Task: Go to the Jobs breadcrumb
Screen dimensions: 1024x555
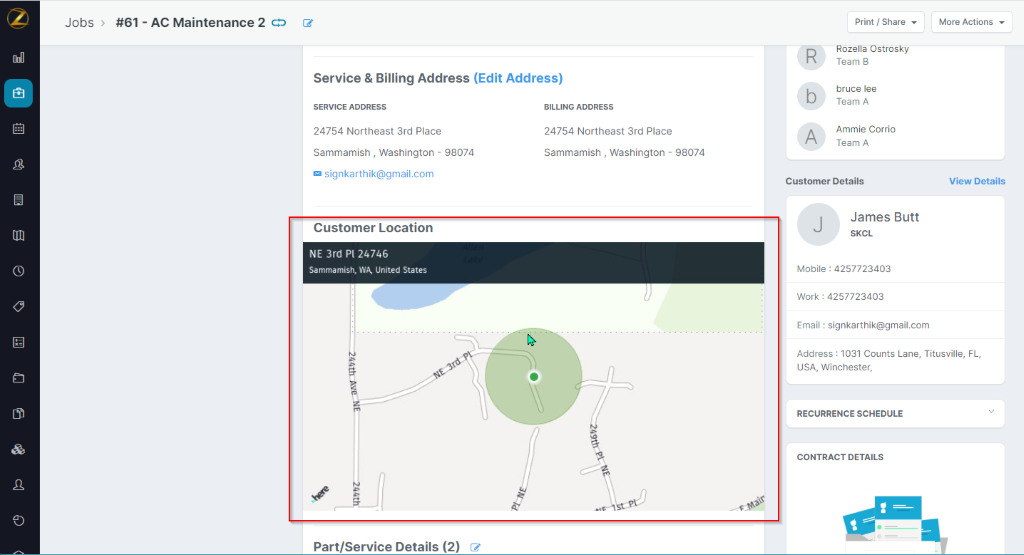Action: tap(79, 22)
